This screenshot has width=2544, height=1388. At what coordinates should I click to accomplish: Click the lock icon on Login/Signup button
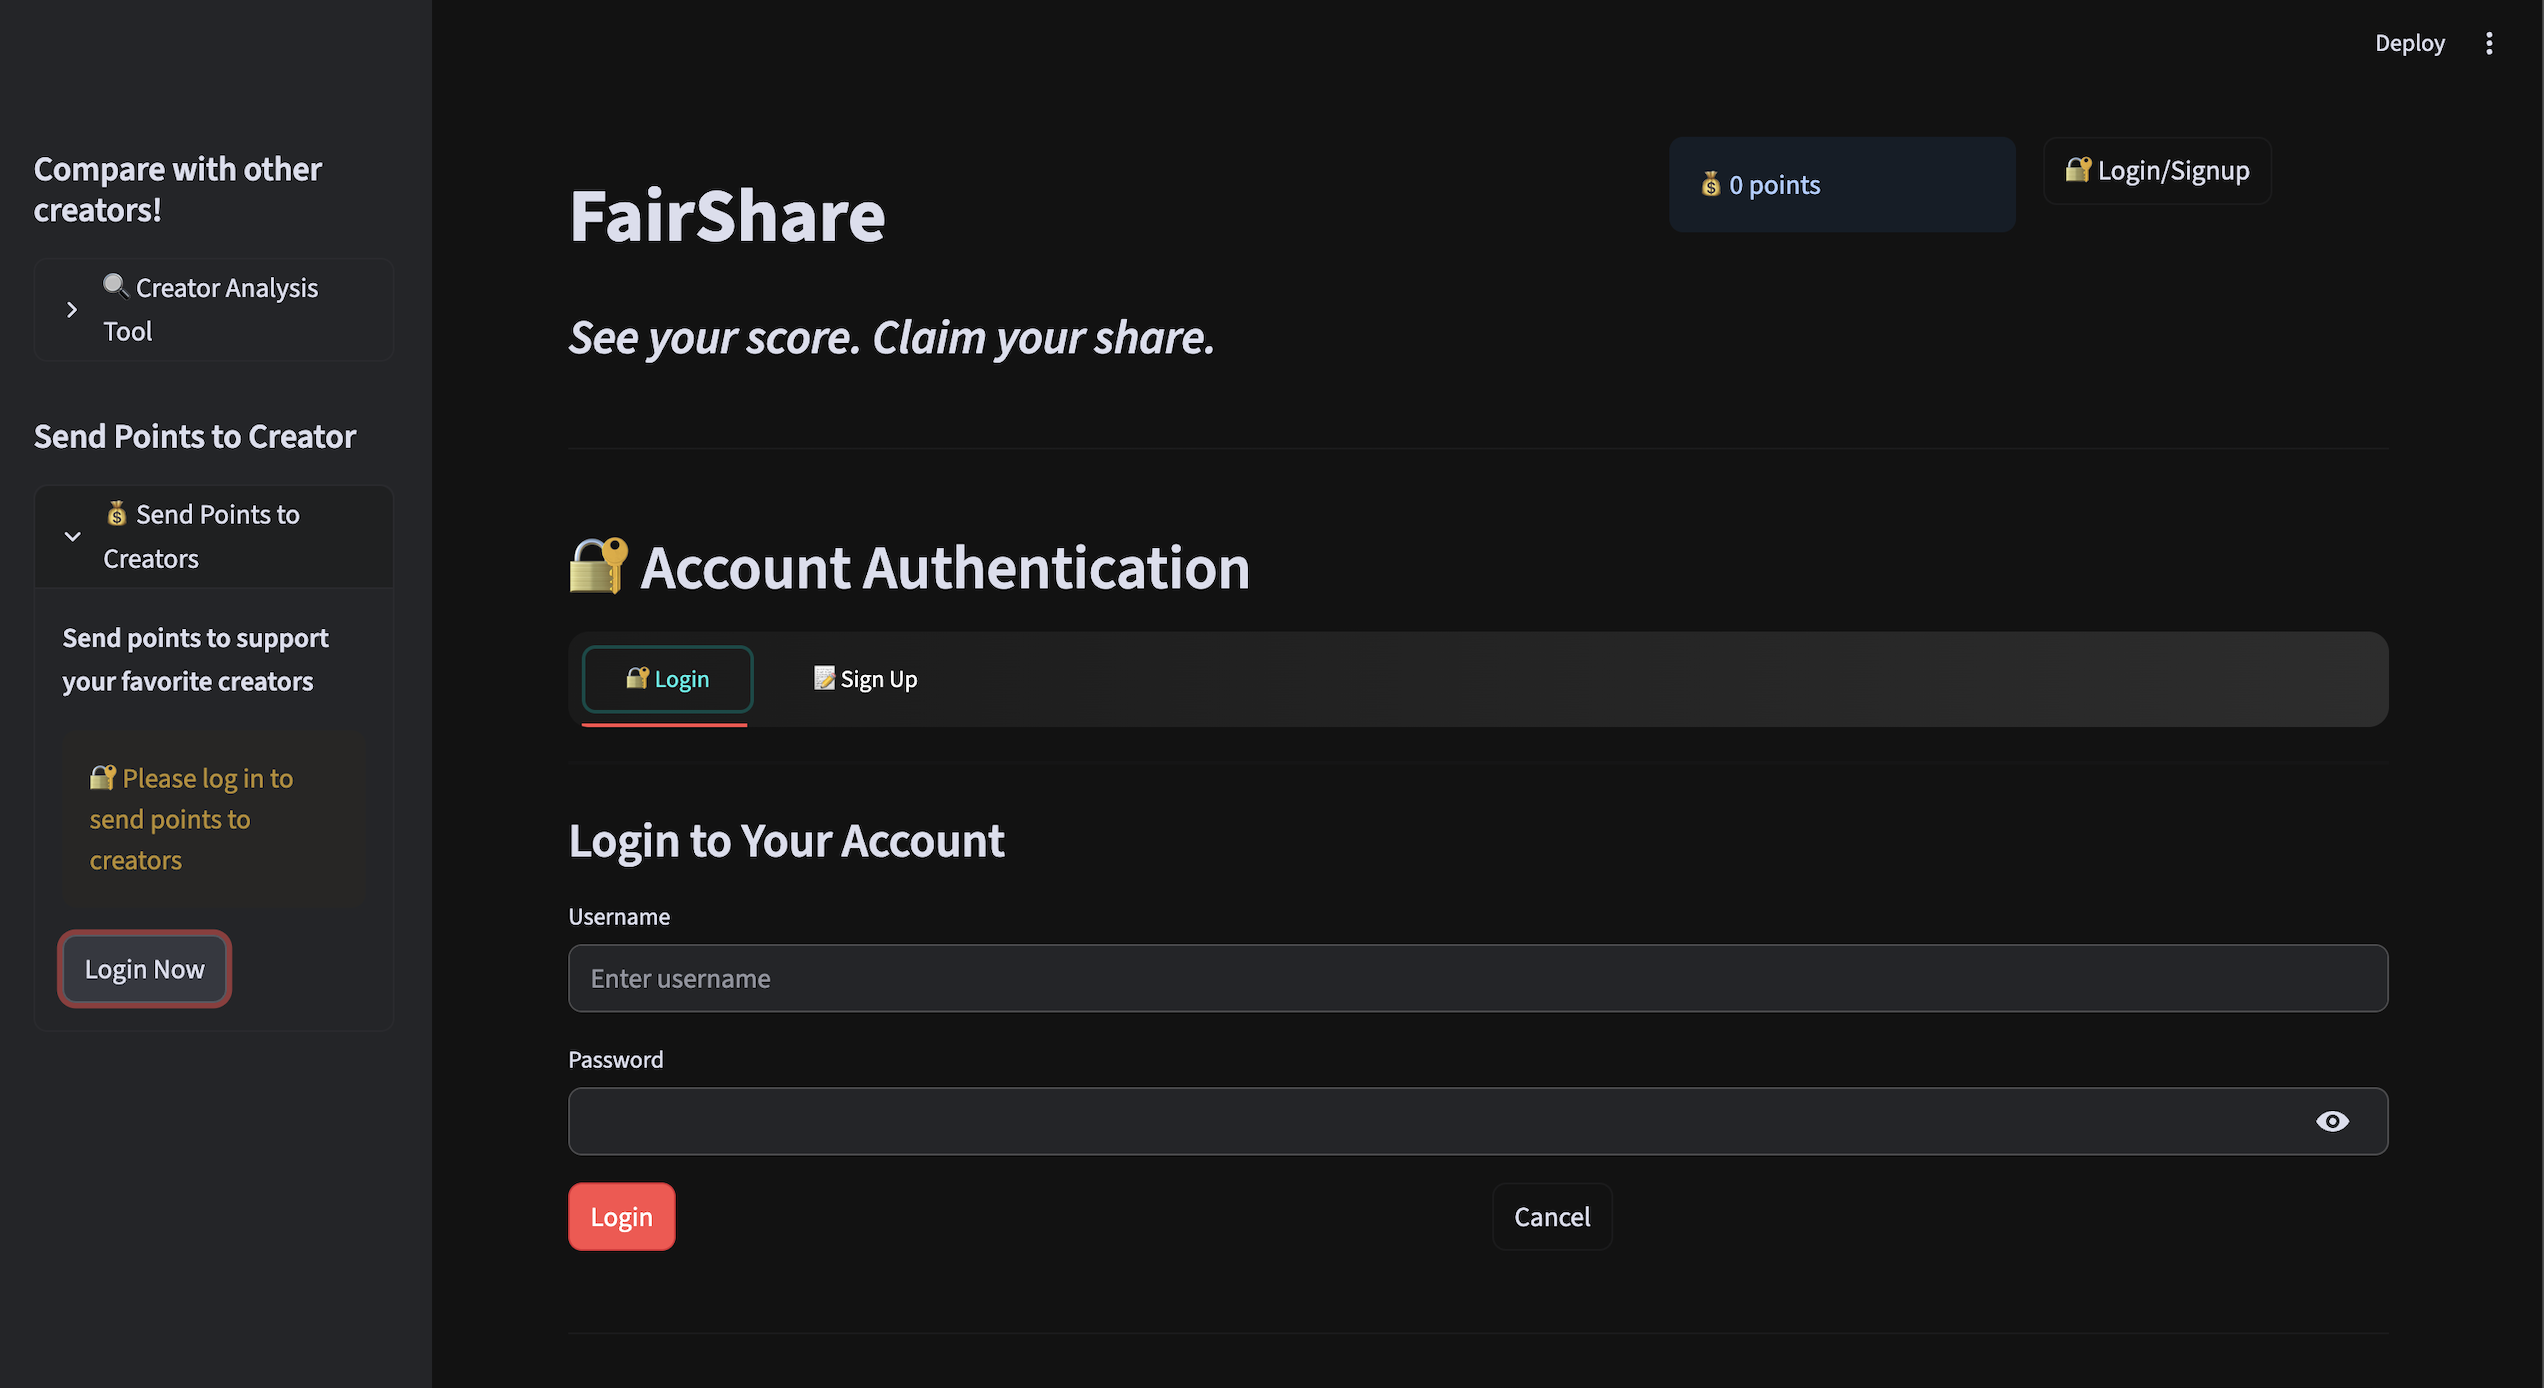click(x=2078, y=170)
